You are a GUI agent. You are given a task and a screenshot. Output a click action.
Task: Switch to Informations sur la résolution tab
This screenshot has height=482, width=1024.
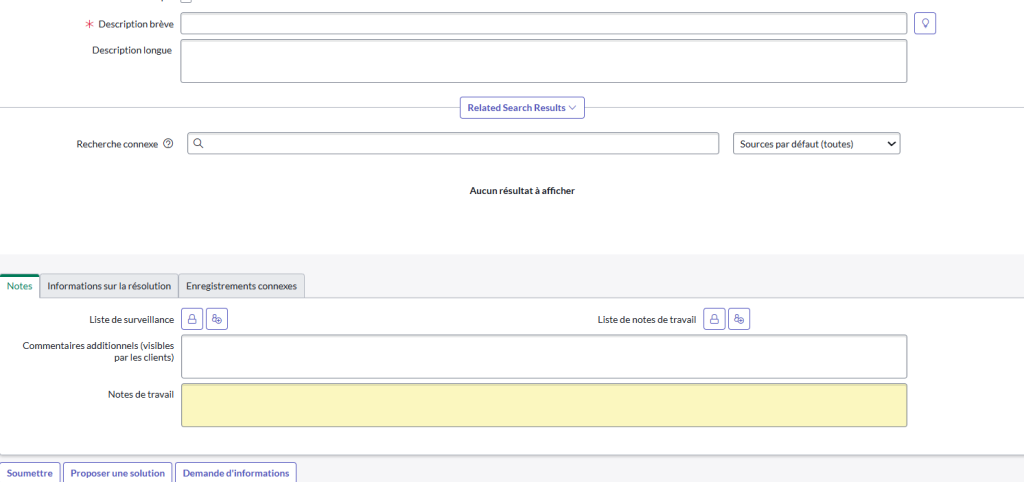(109, 286)
